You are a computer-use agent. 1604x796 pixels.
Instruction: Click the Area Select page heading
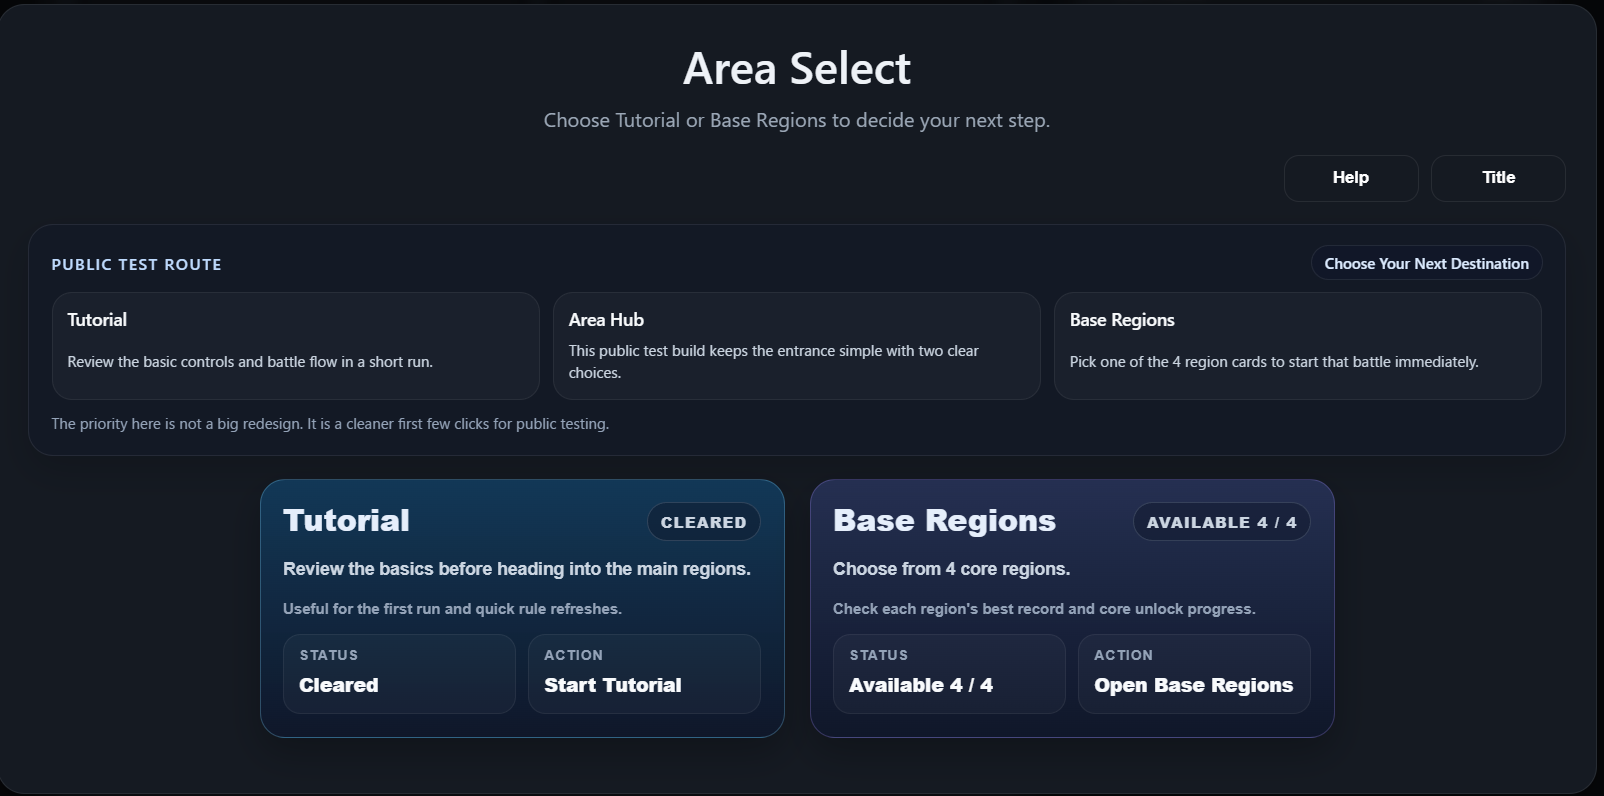click(796, 69)
